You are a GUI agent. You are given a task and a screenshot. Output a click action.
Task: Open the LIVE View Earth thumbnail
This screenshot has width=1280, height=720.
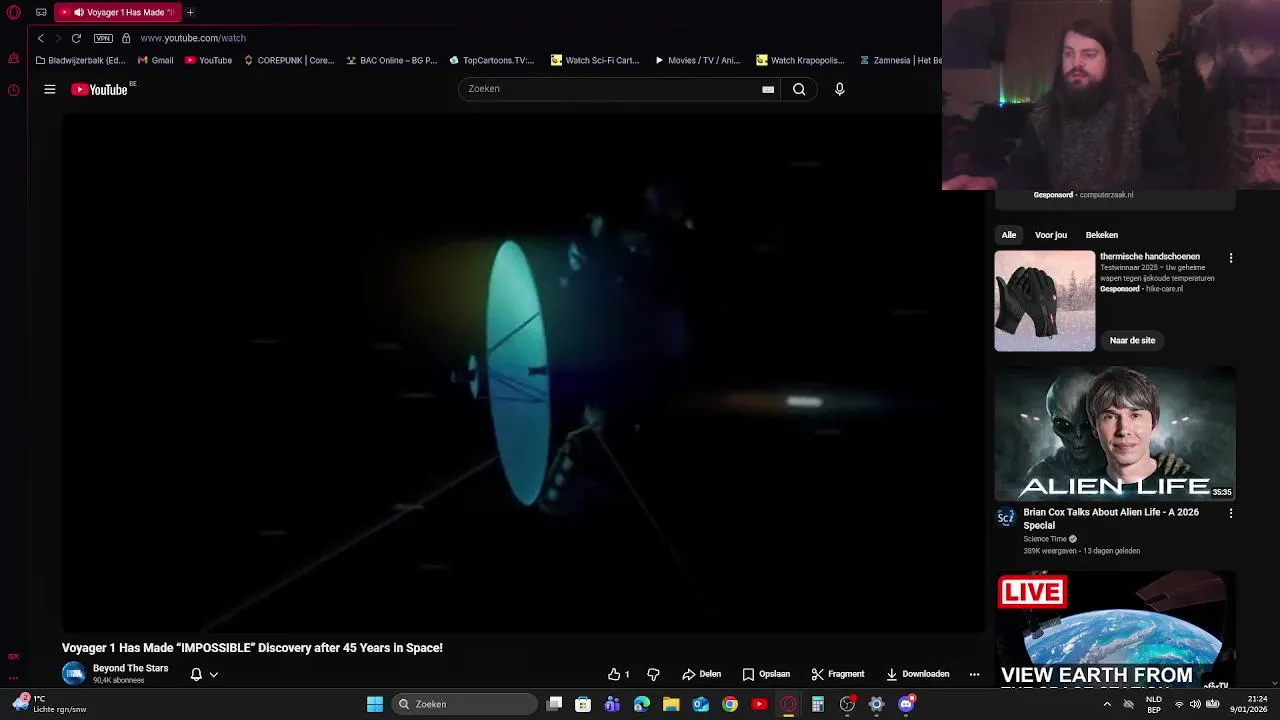click(x=1115, y=630)
